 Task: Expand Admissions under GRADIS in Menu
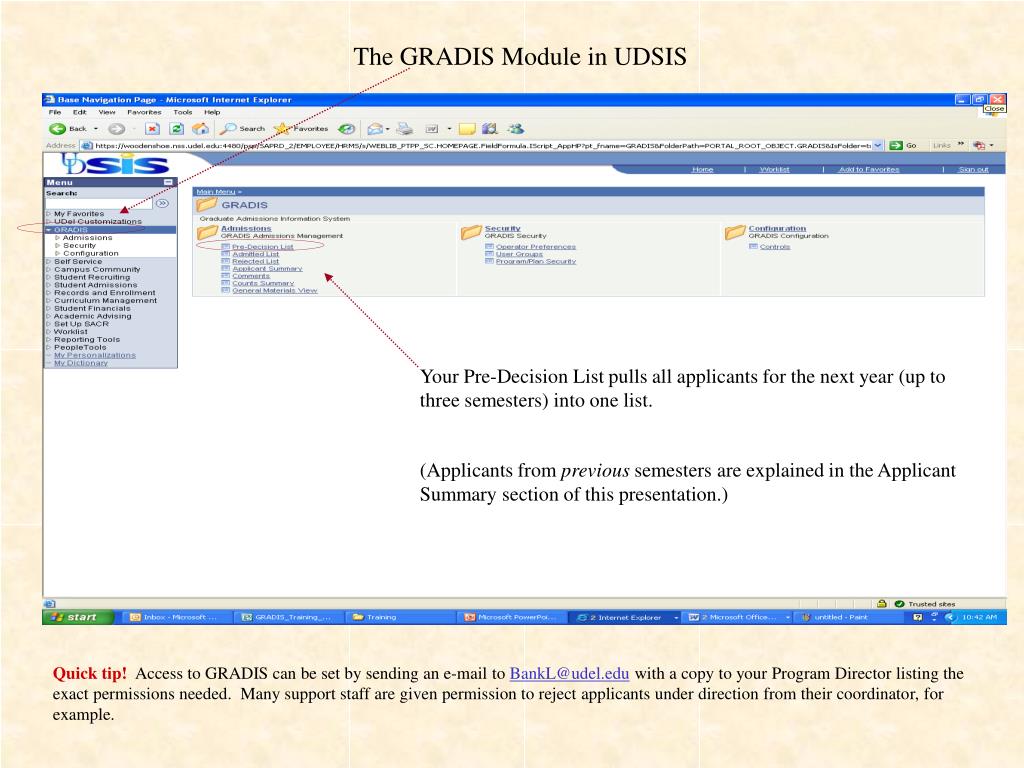click(57, 238)
